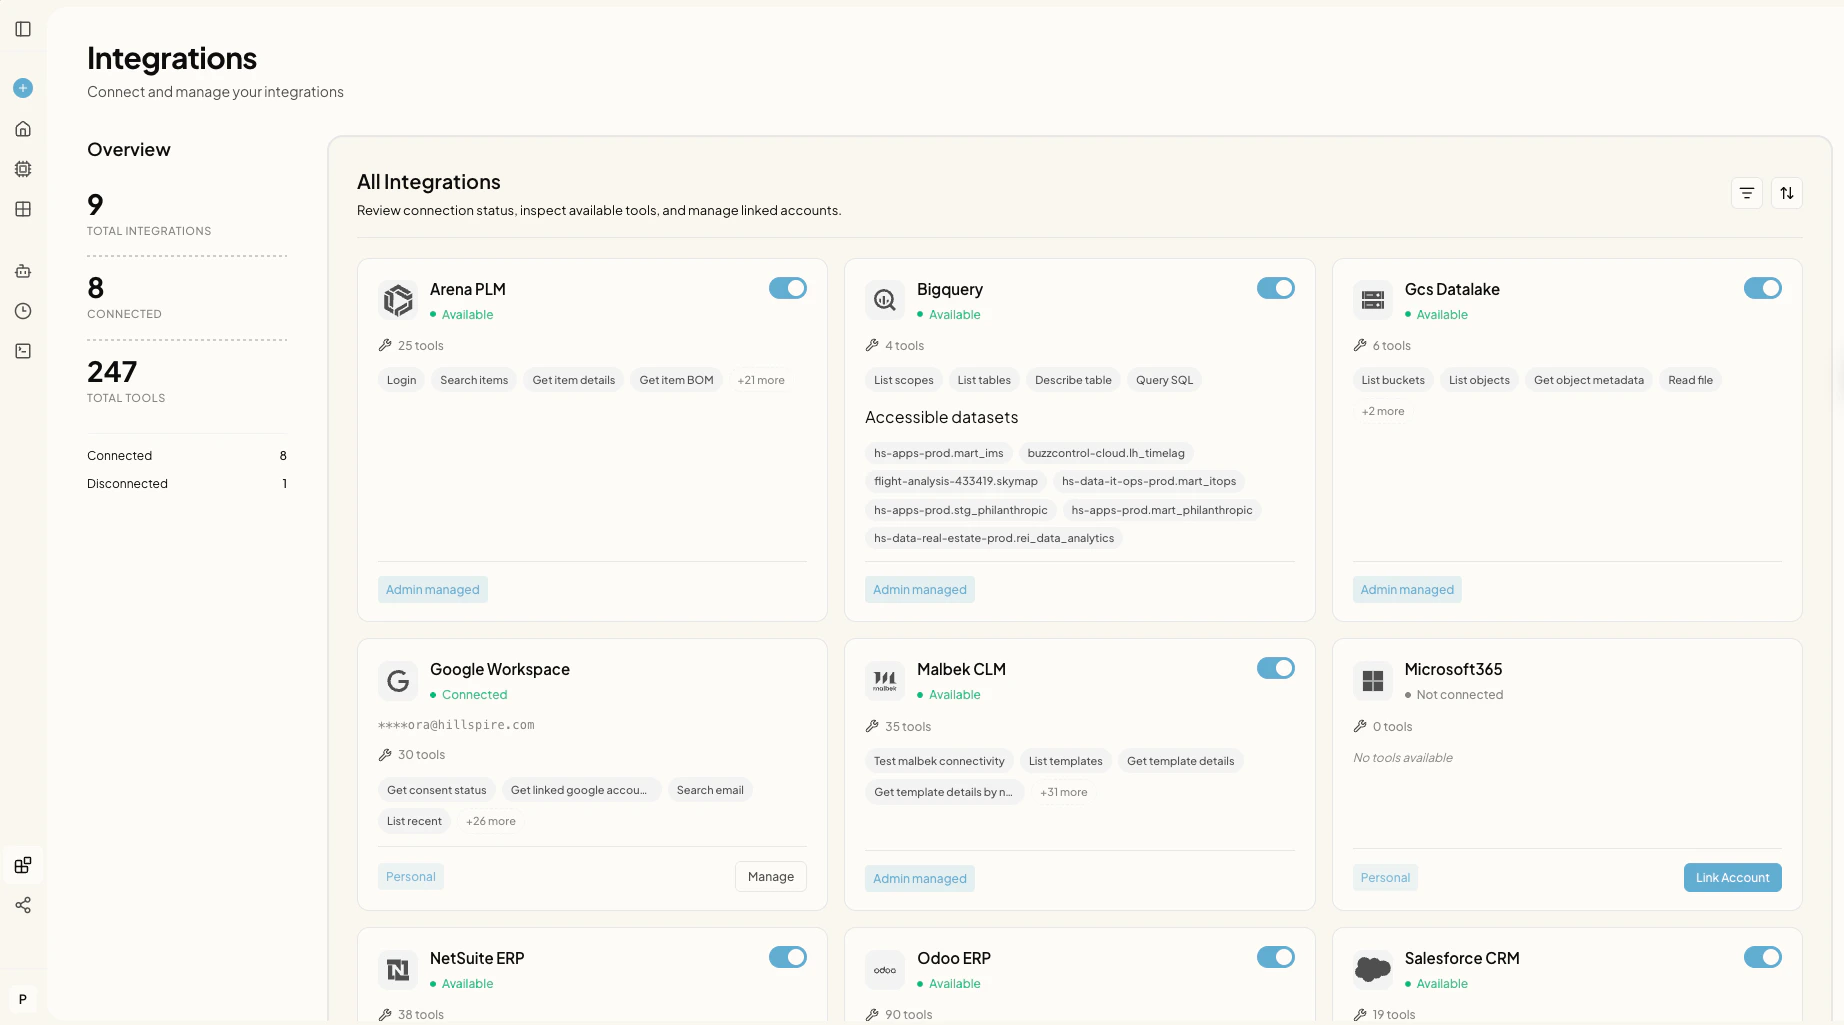Select the Query SQL tool chip
The height and width of the screenshot is (1025, 1844).
coord(1165,380)
